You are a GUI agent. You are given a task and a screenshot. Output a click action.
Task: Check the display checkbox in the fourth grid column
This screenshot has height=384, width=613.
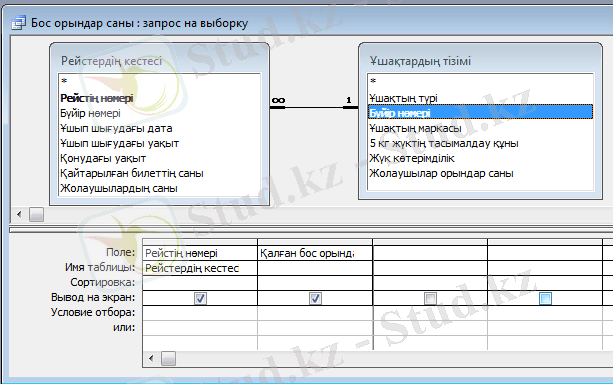coord(545,298)
